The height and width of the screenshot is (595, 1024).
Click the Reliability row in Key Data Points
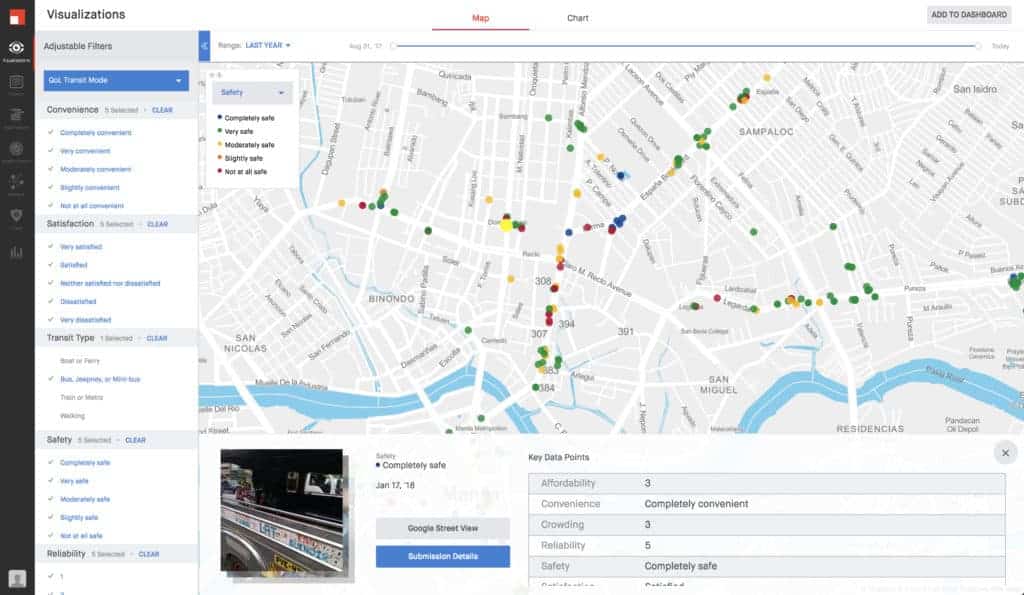click(x=767, y=545)
